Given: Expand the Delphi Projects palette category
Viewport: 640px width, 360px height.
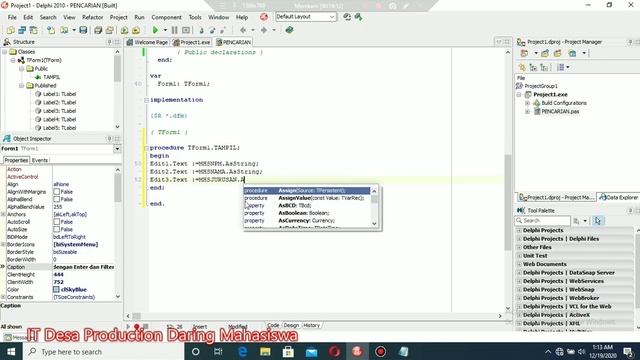Looking at the screenshot, I should pyautogui.click(x=519, y=231).
